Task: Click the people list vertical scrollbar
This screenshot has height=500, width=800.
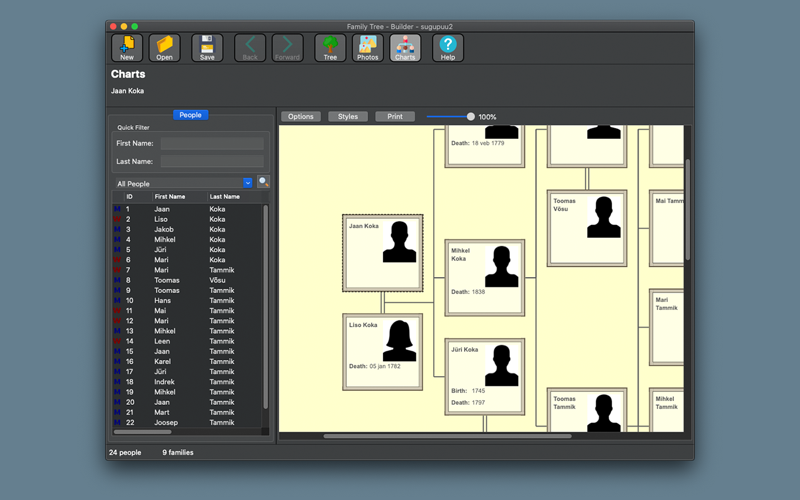Action: (x=265, y=306)
